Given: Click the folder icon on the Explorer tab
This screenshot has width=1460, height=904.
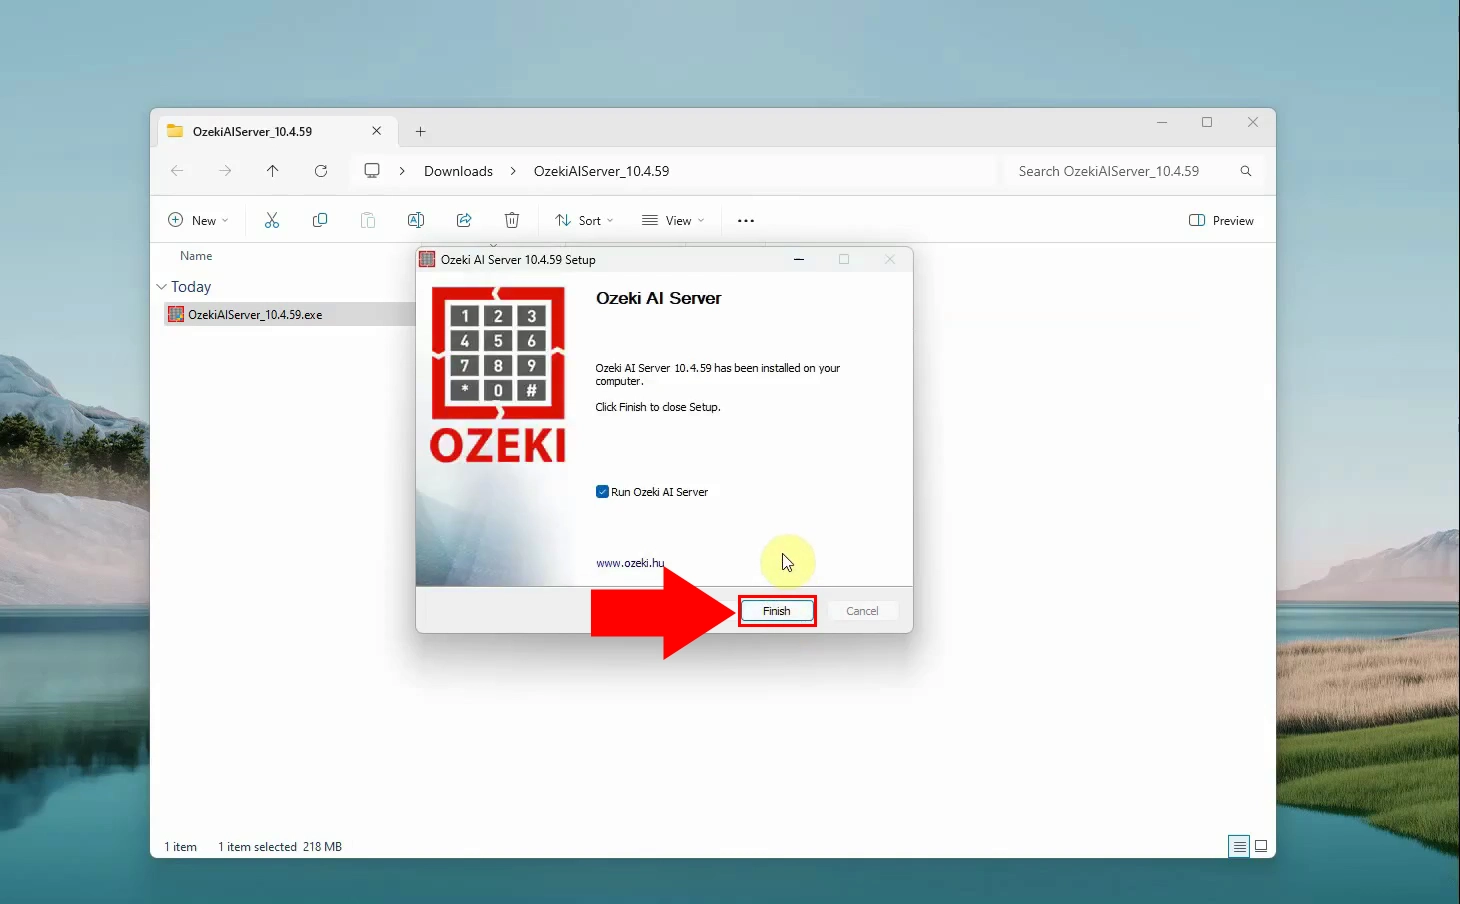Looking at the screenshot, I should [x=175, y=131].
